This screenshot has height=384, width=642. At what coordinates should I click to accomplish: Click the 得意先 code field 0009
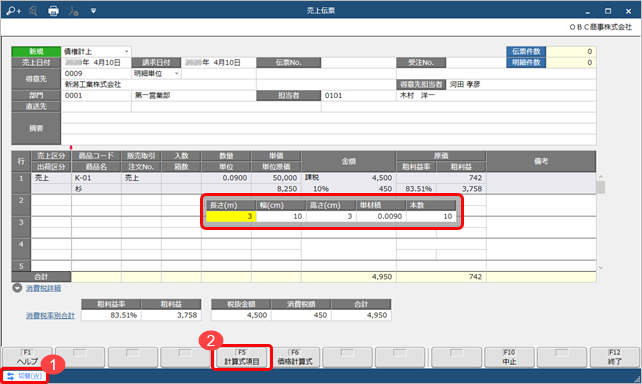click(96, 74)
